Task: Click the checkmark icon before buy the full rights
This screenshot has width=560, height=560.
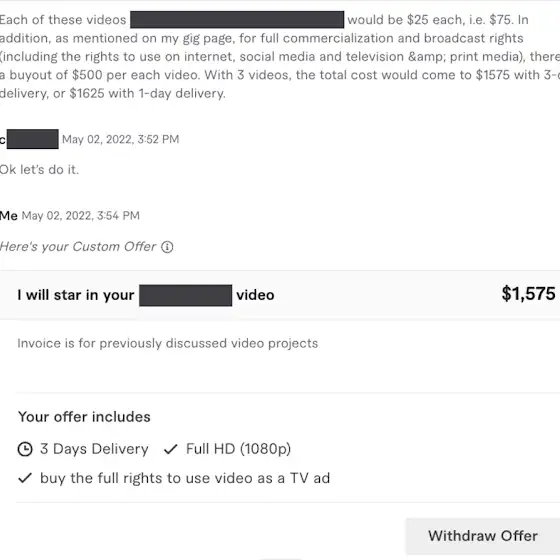Action: coord(25,478)
